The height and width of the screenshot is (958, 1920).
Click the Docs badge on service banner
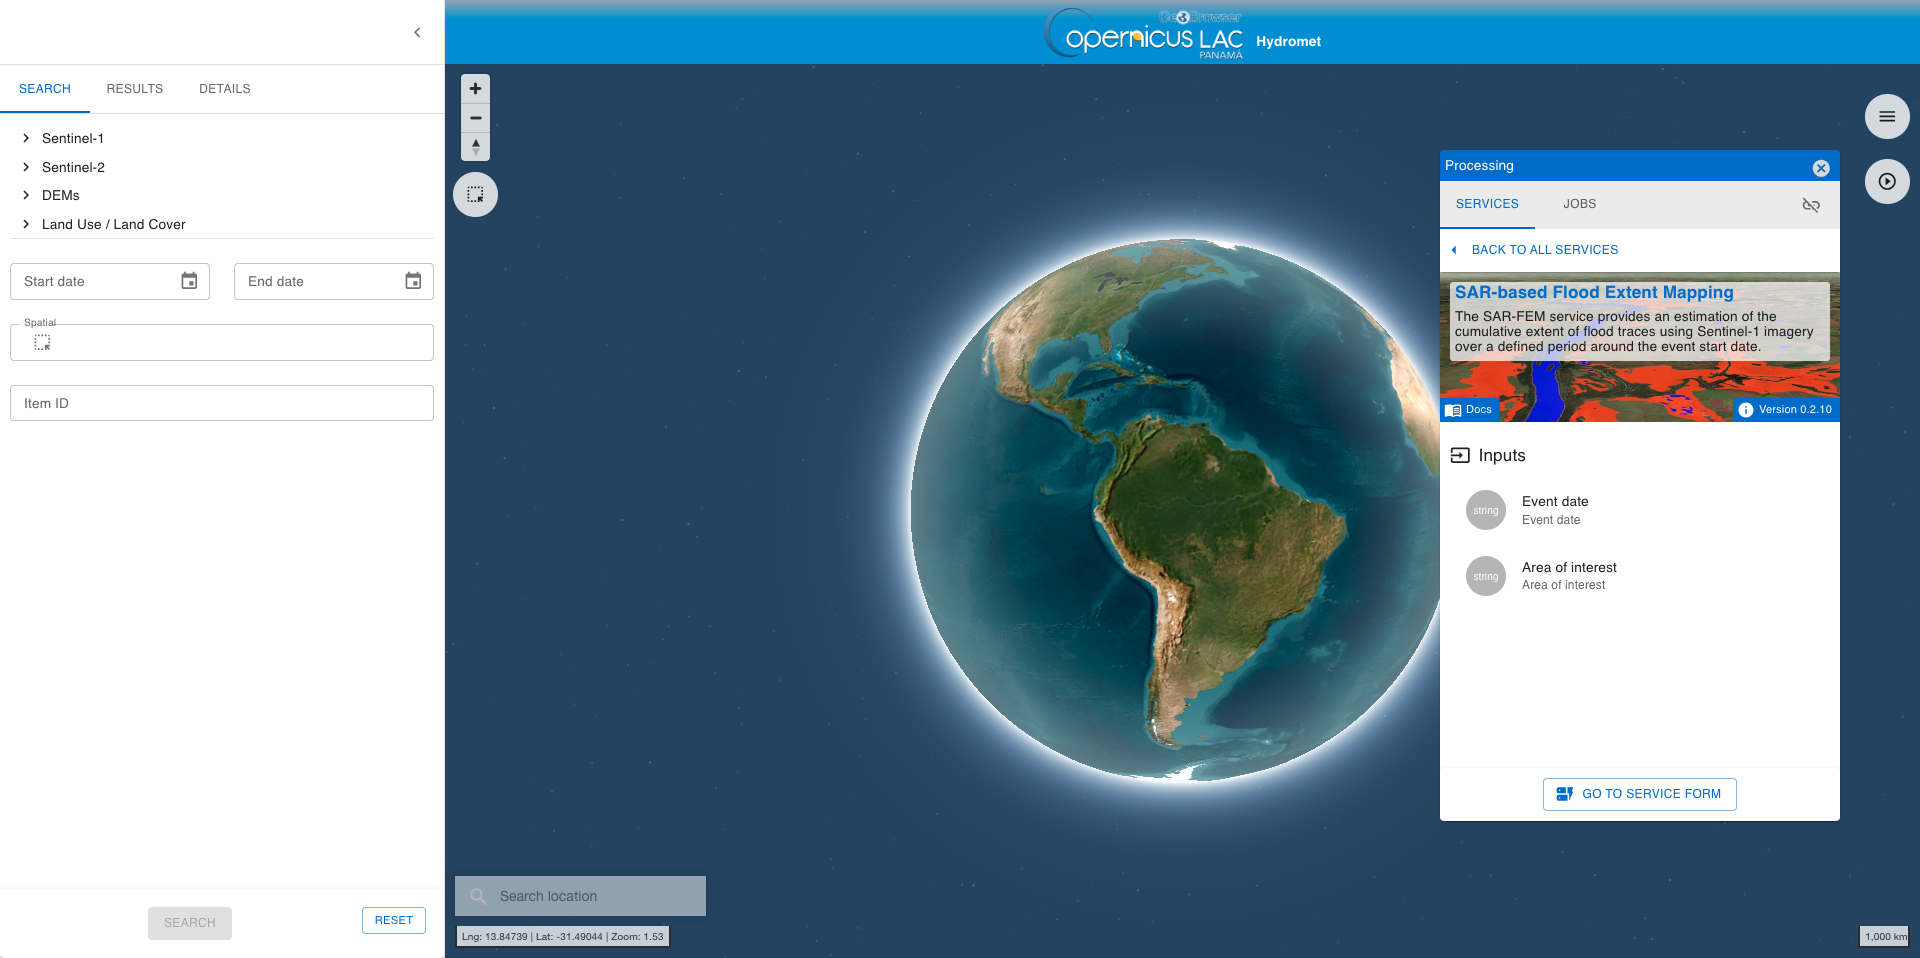pos(1469,410)
